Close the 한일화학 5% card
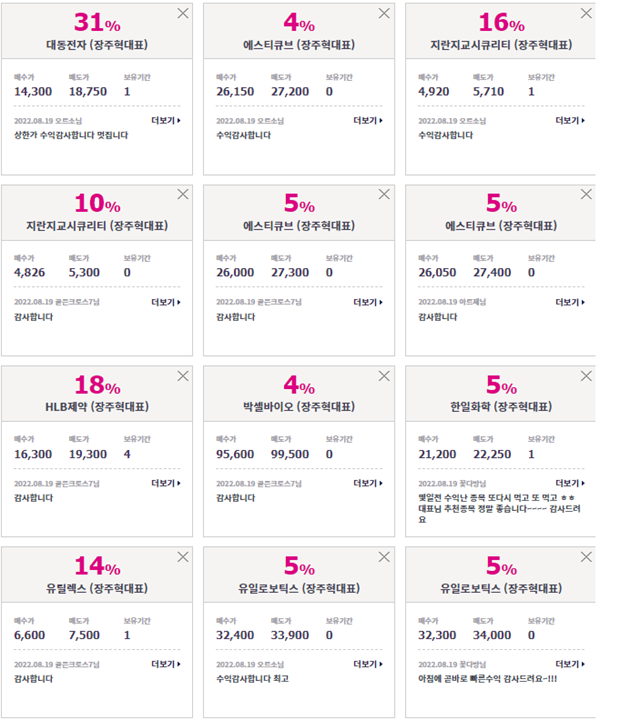617x720 pixels. click(586, 376)
